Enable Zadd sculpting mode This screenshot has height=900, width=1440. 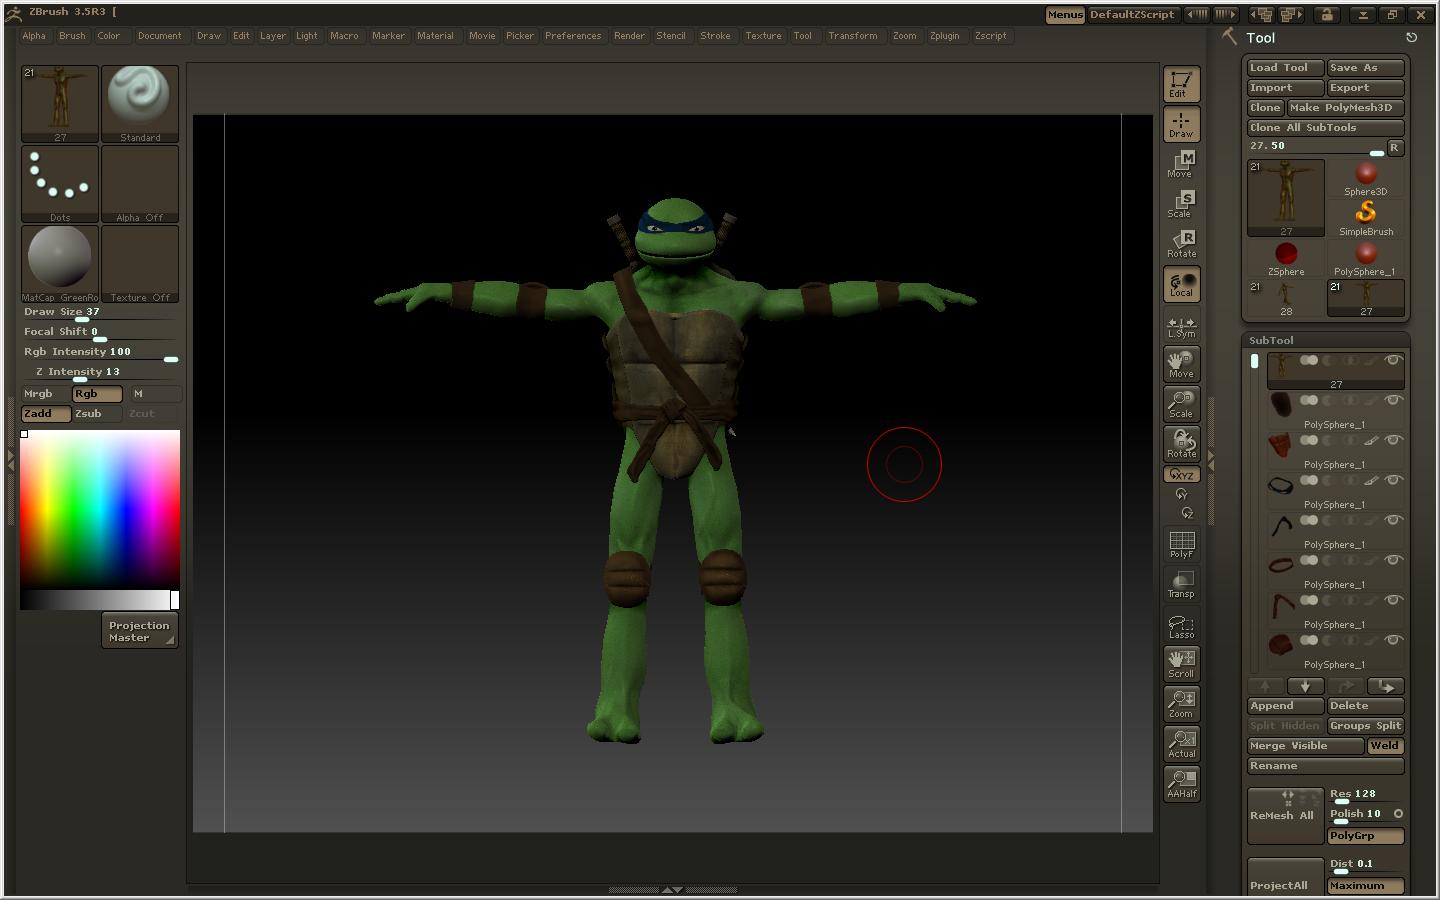pyautogui.click(x=46, y=413)
